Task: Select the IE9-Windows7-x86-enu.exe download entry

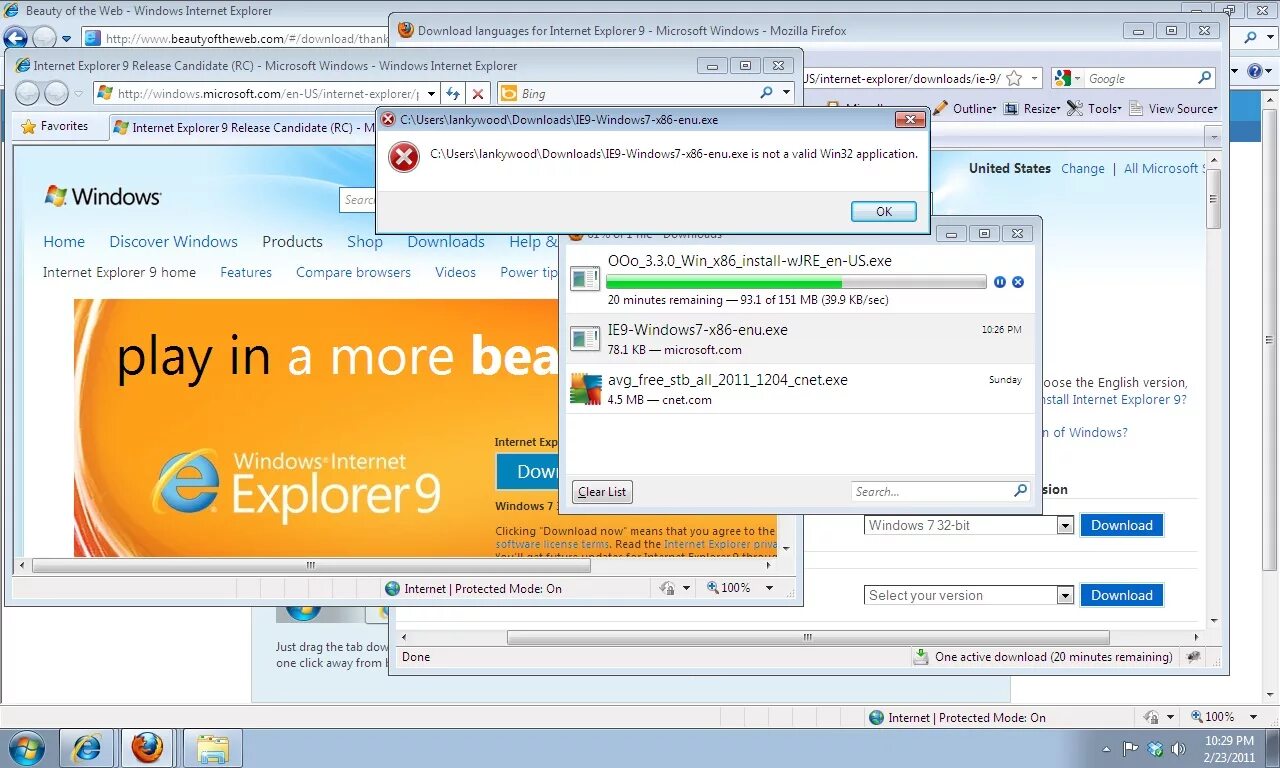Action: pyautogui.click(x=800, y=339)
